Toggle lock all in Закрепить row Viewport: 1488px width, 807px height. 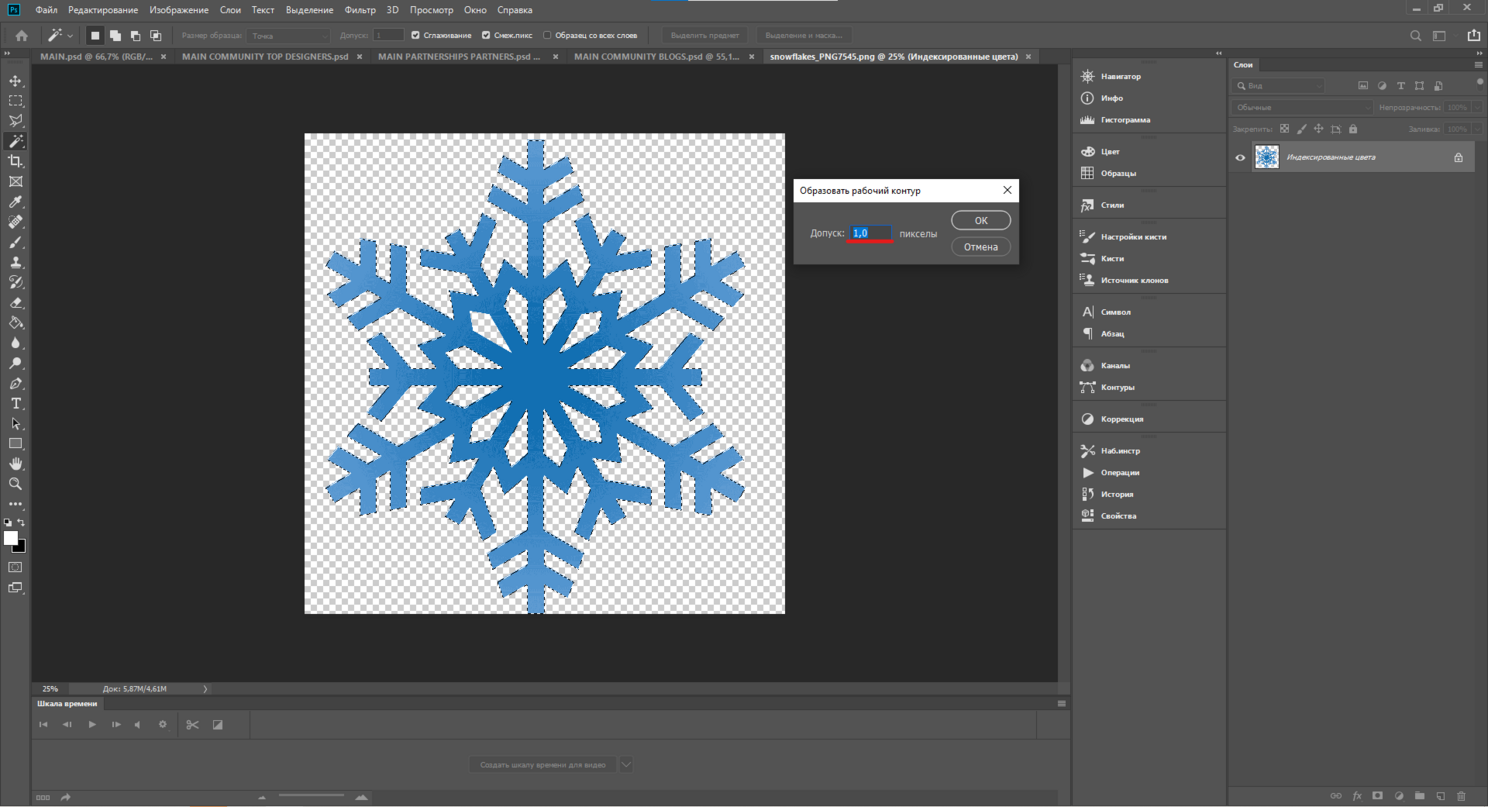pos(1353,129)
